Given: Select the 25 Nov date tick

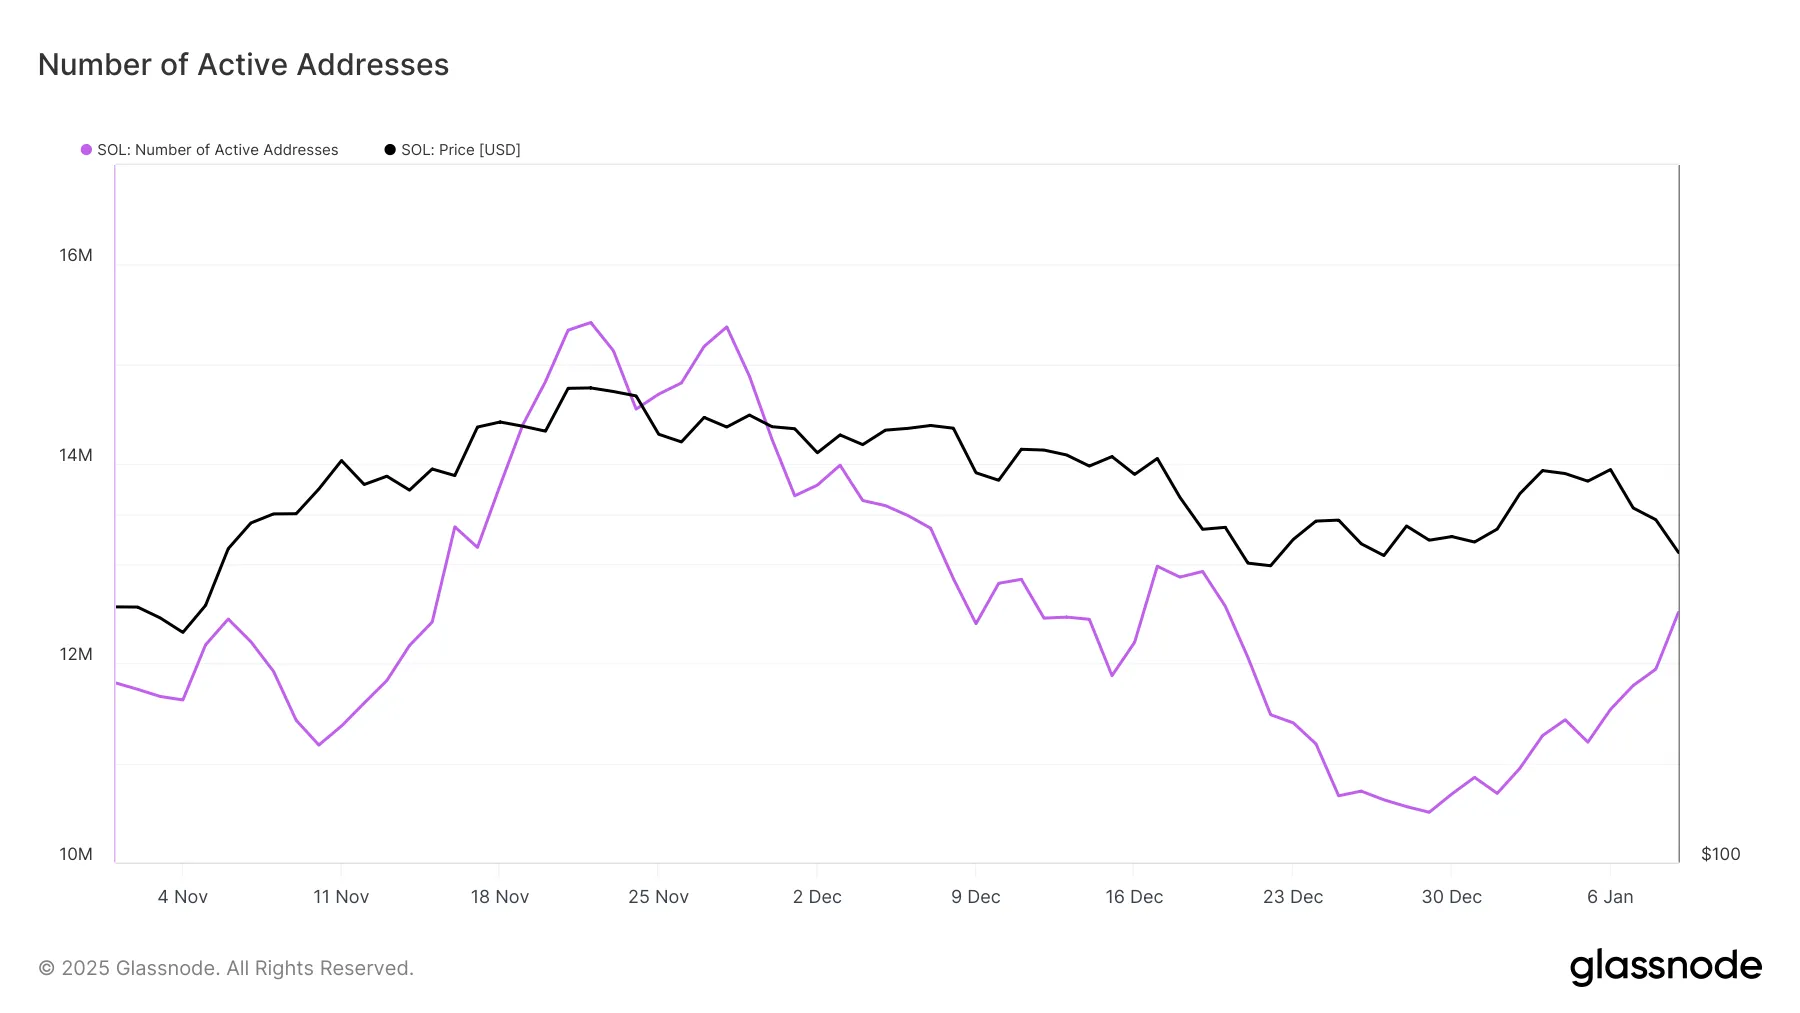Looking at the screenshot, I should click(x=658, y=897).
